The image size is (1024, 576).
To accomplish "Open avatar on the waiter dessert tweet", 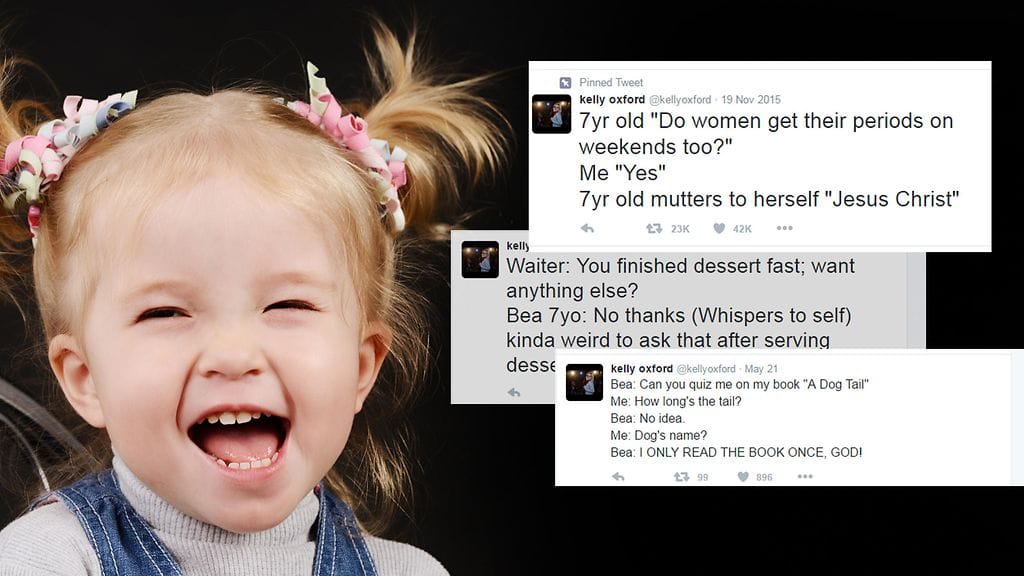I will pos(480,259).
